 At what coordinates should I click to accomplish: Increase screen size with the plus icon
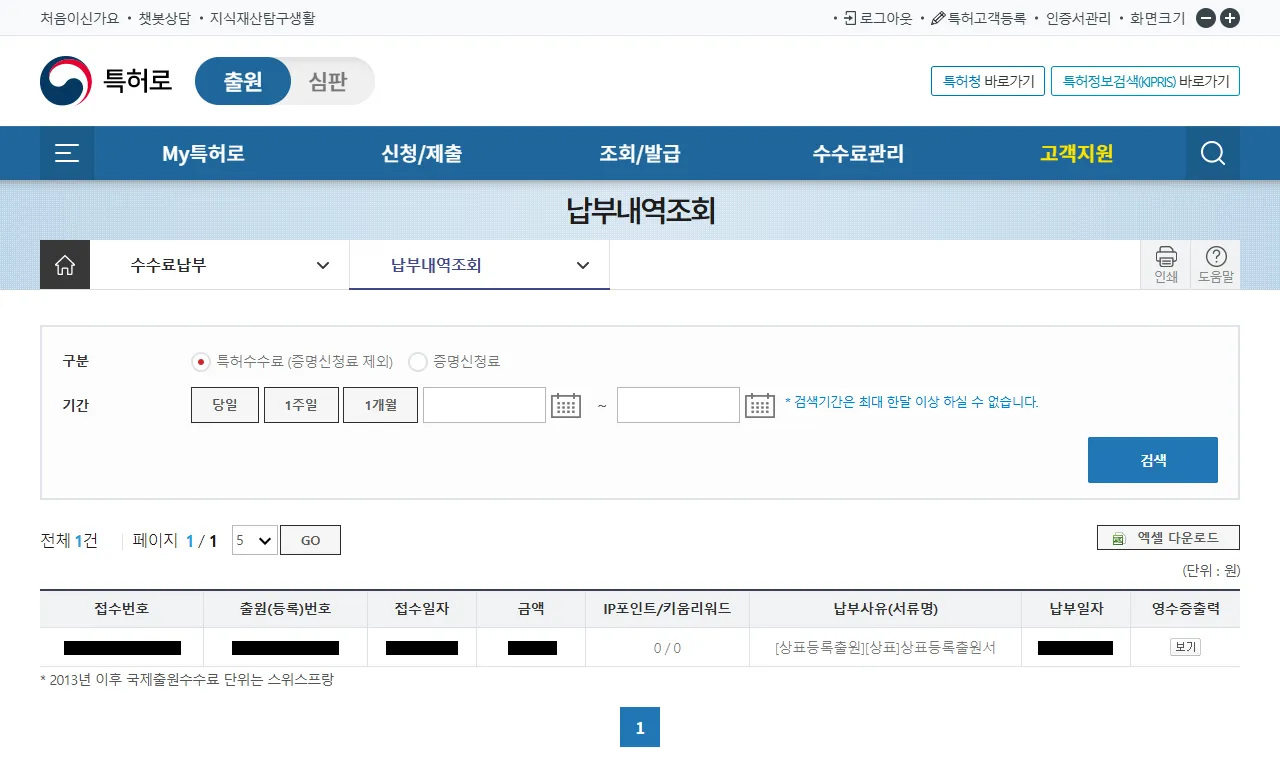(1230, 18)
